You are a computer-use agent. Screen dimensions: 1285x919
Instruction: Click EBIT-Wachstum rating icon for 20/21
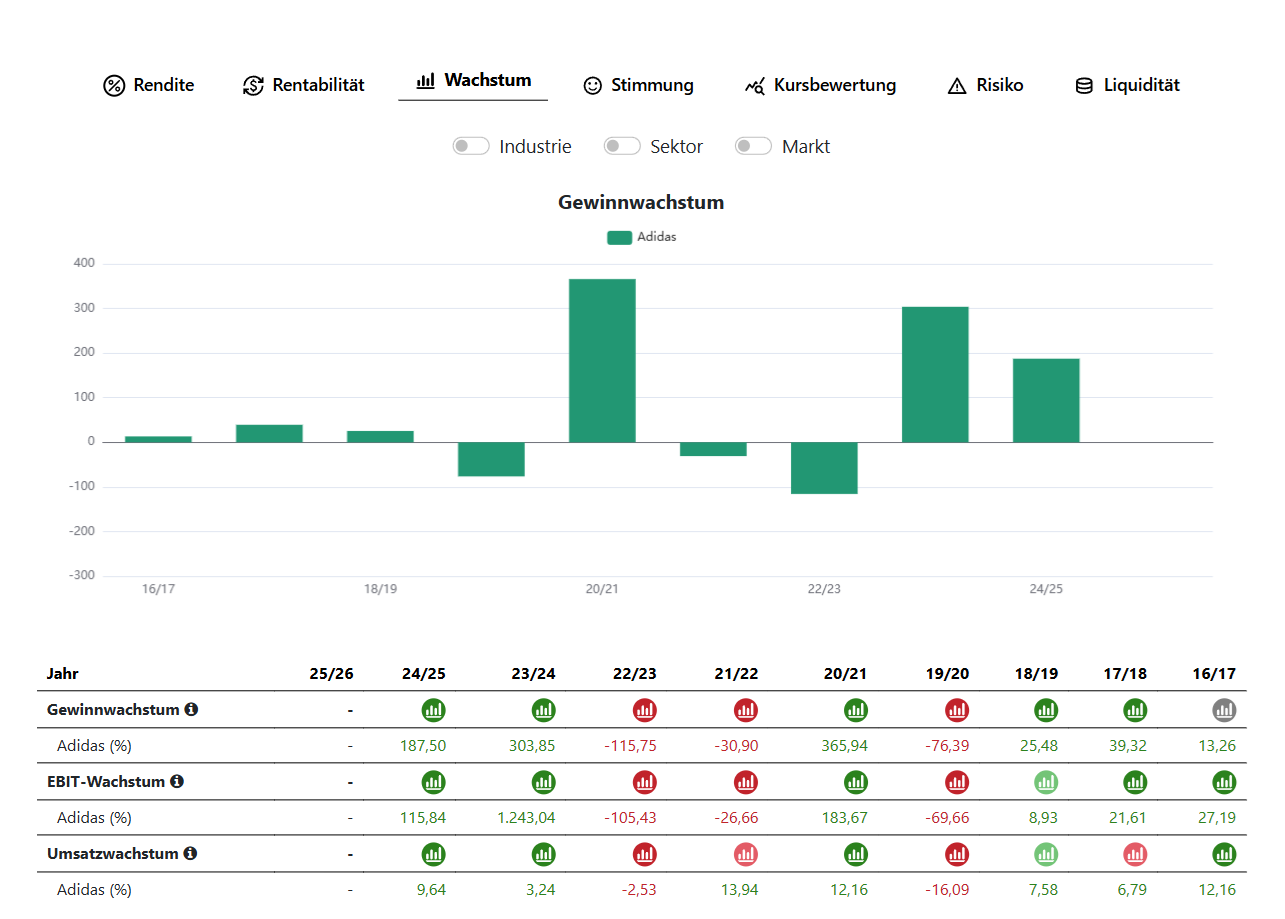point(856,782)
